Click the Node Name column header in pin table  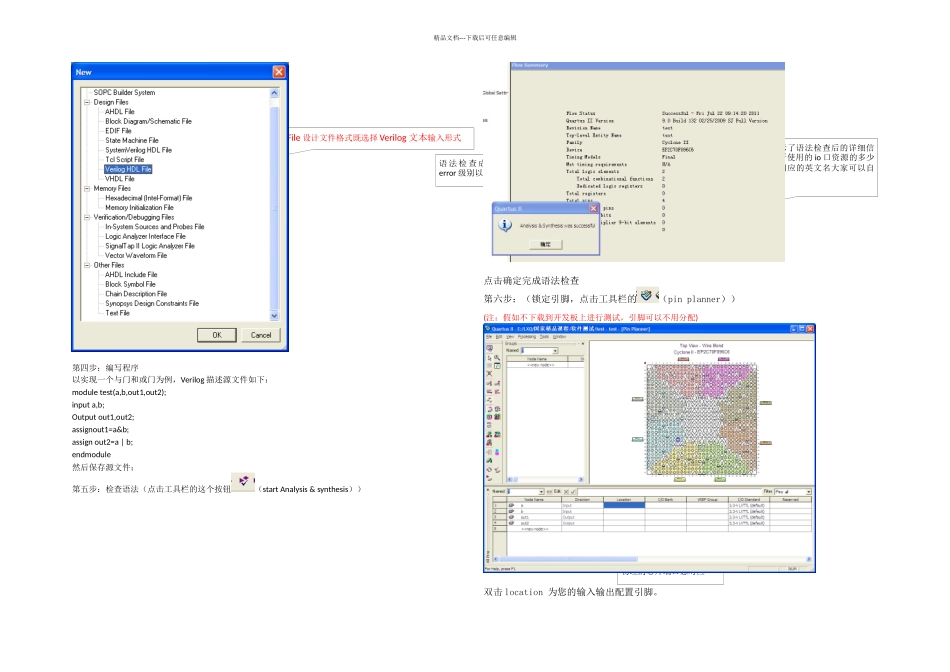pos(533,499)
